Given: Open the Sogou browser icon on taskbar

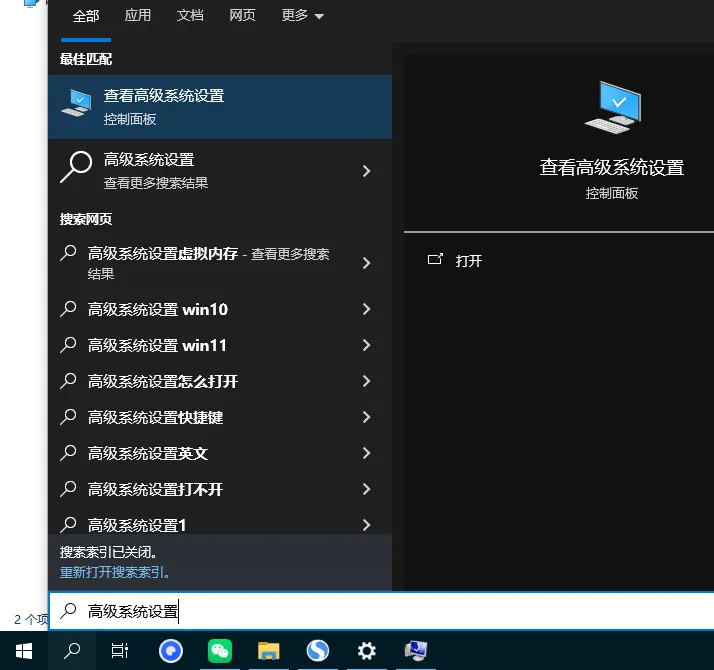Looking at the screenshot, I should pos(317,650).
